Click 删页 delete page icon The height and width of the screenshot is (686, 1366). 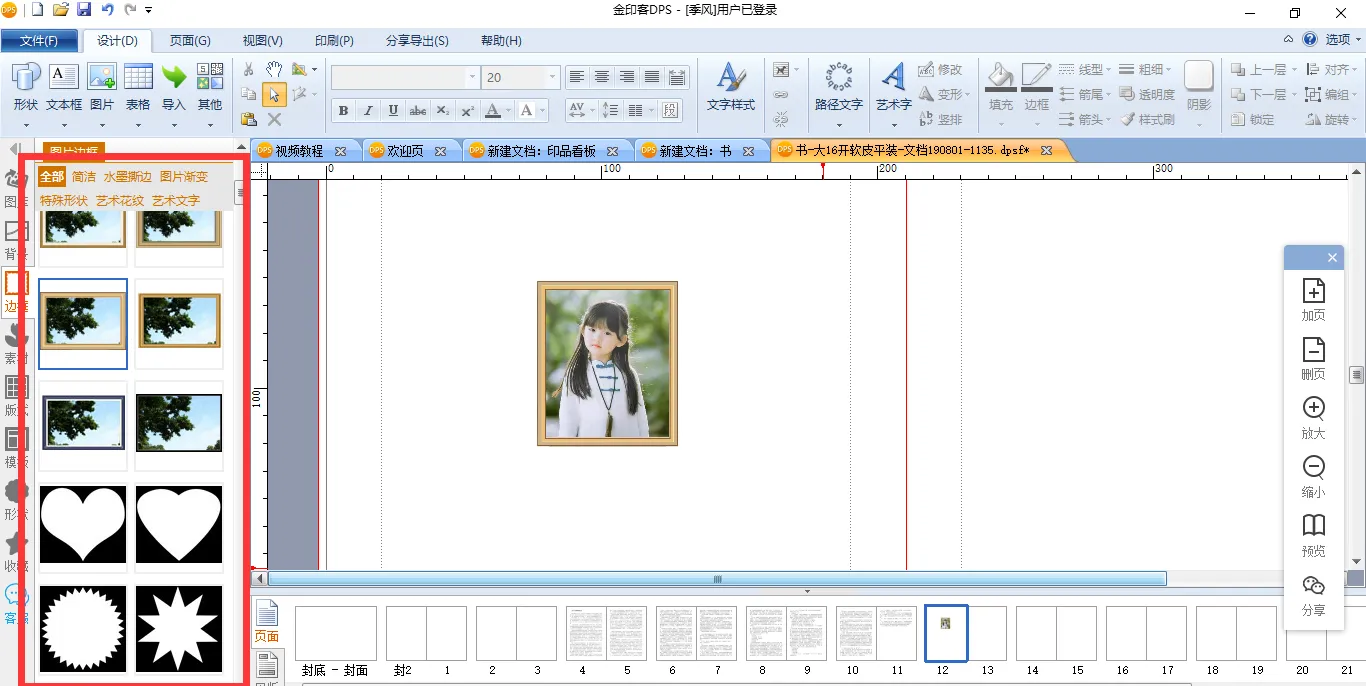click(x=1313, y=350)
